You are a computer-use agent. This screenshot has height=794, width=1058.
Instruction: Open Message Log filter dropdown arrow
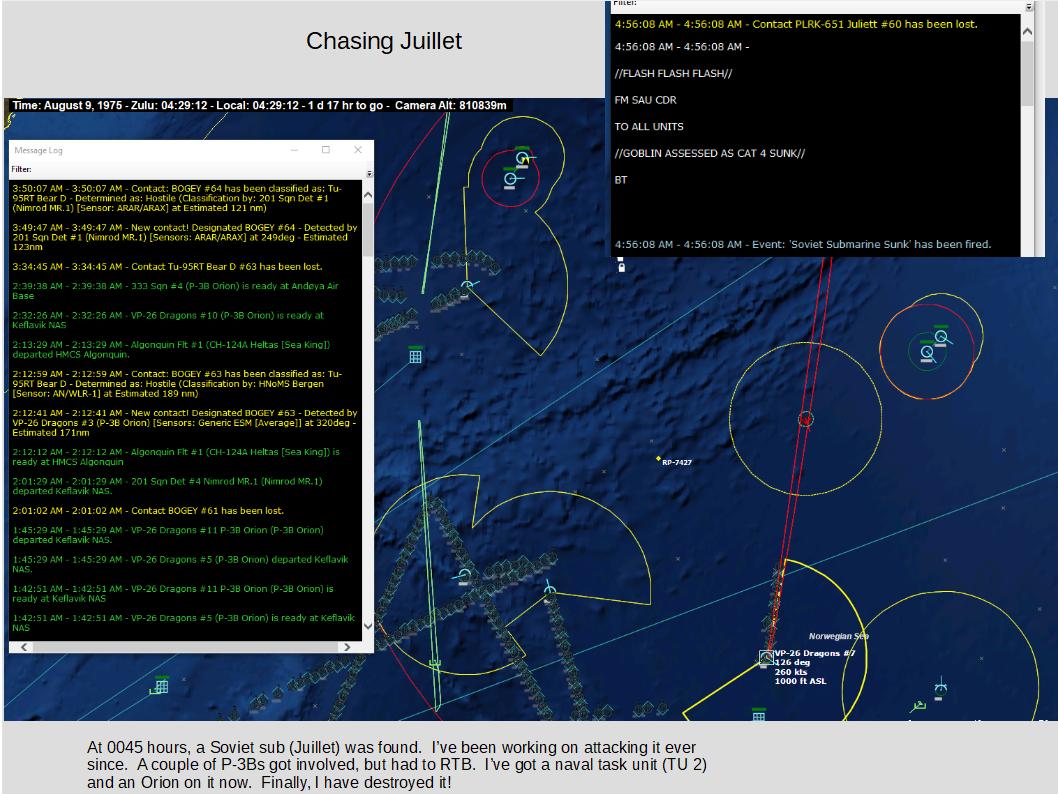[369, 174]
